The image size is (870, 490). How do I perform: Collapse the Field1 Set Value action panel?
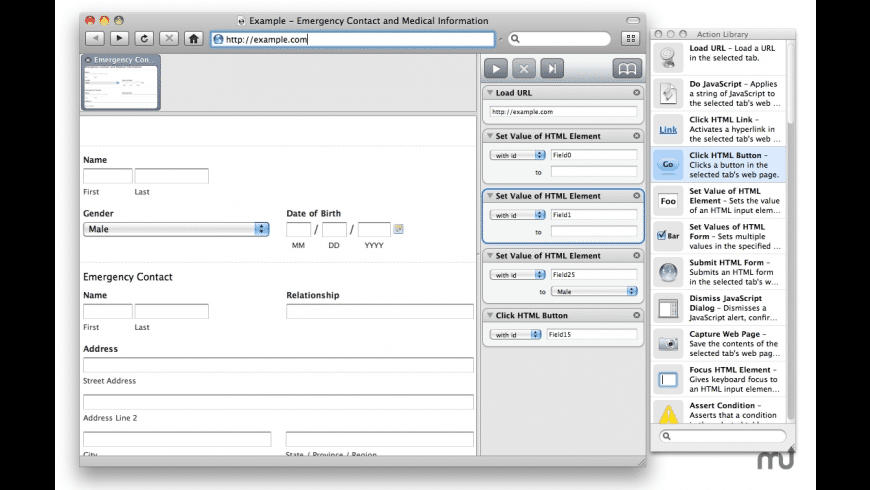490,196
